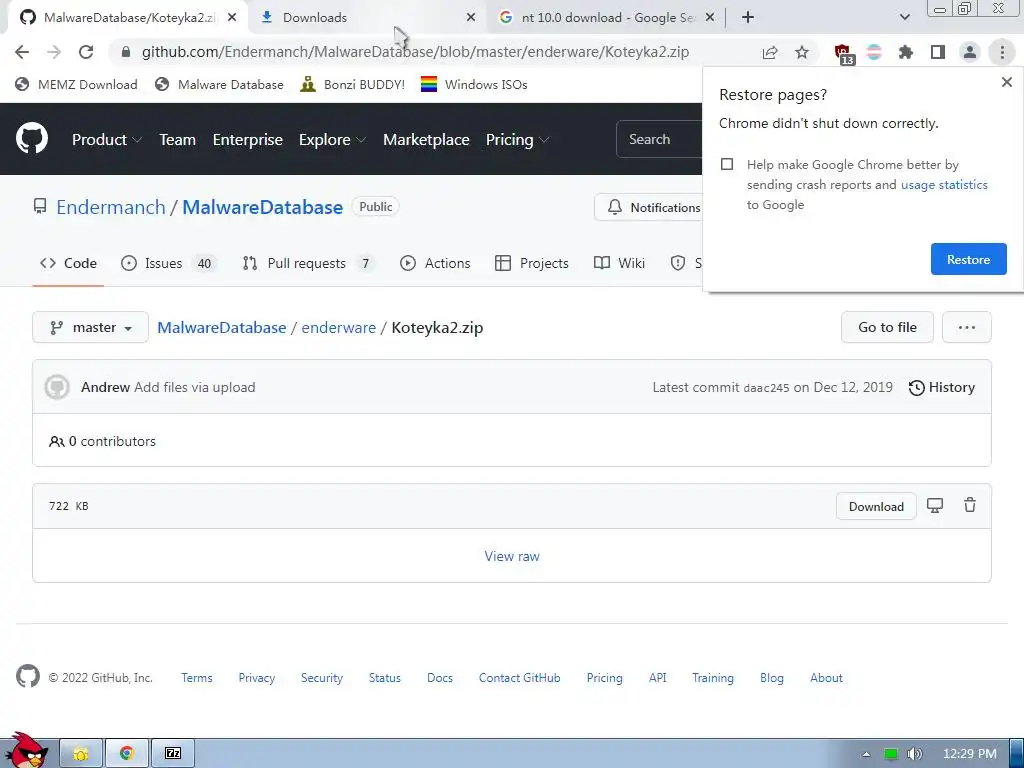Open the Issues repository tab

(167, 263)
